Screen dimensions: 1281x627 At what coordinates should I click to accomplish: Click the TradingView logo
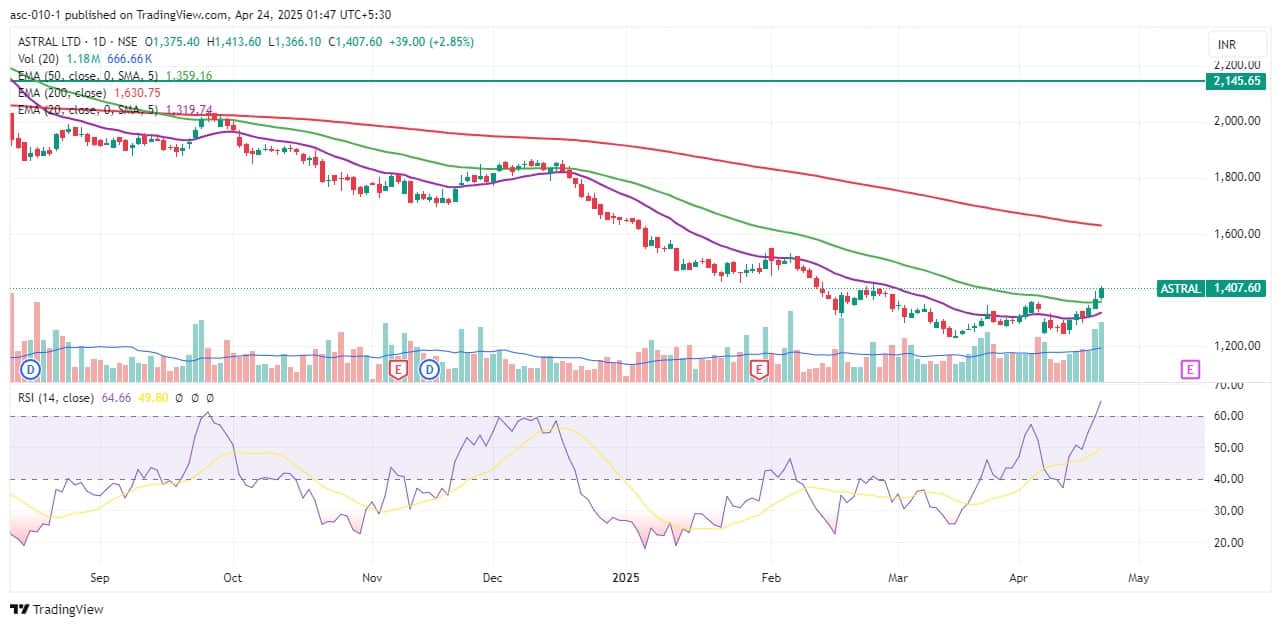pyautogui.click(x=57, y=609)
